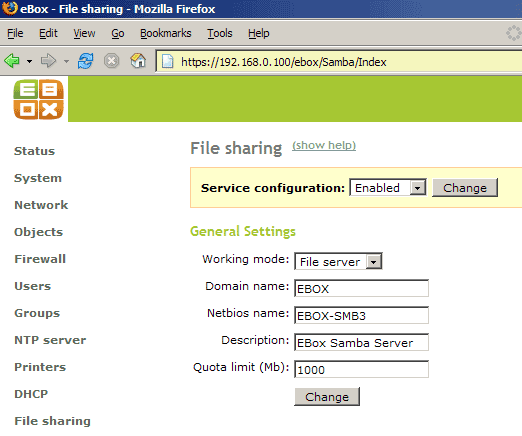522x436 pixels.
Task: Open the Printers section in sidebar
Action: pos(40,367)
